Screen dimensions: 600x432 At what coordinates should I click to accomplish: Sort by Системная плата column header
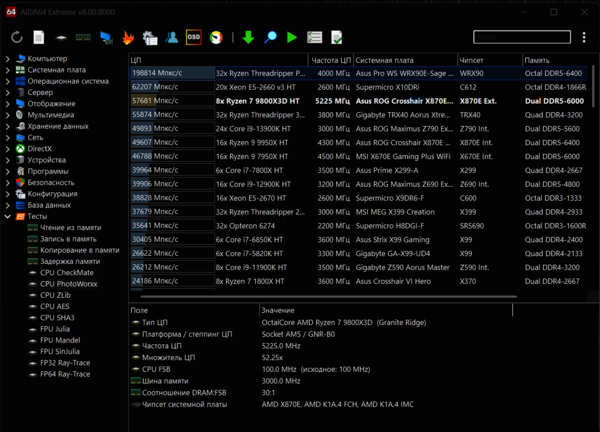(405, 60)
